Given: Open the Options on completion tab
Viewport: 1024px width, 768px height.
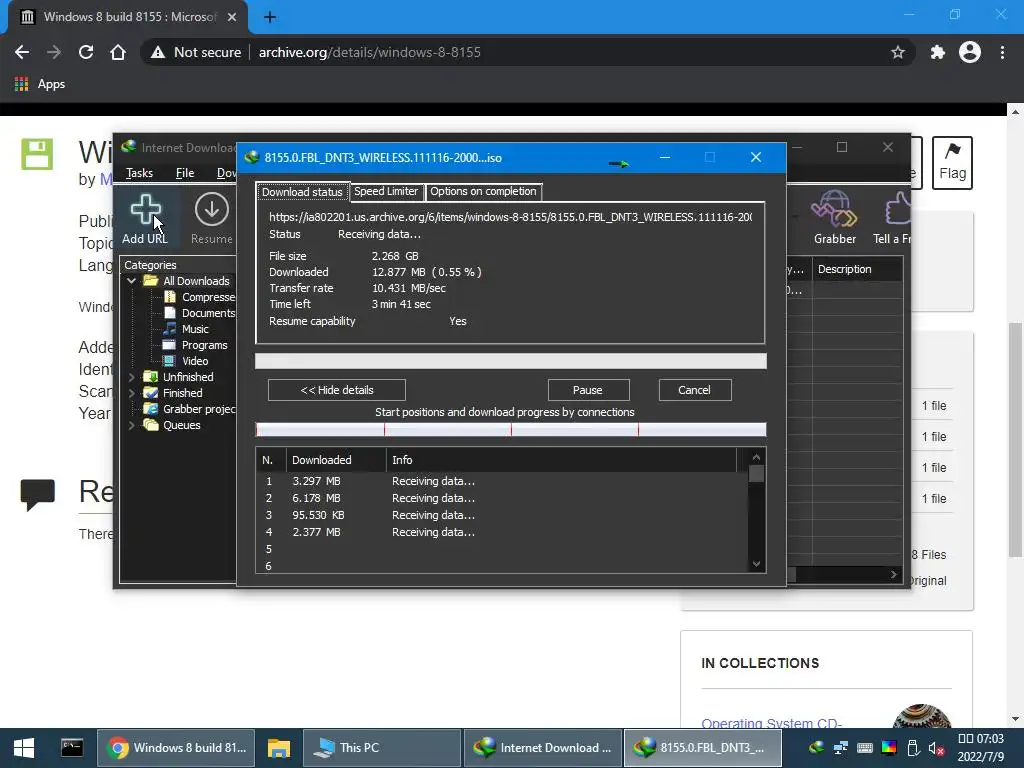Looking at the screenshot, I should tap(483, 191).
